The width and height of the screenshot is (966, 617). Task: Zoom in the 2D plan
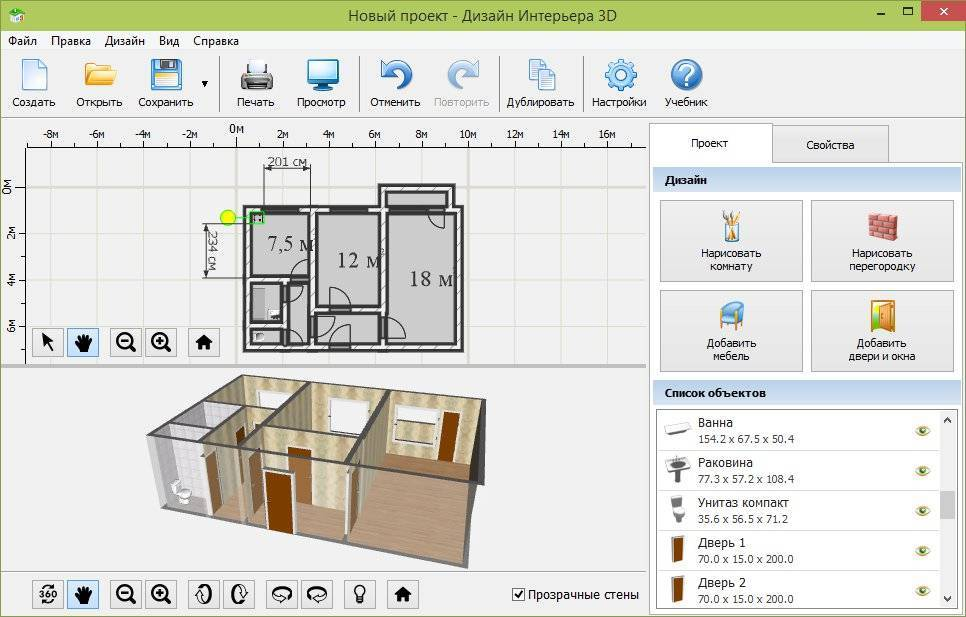click(x=161, y=342)
